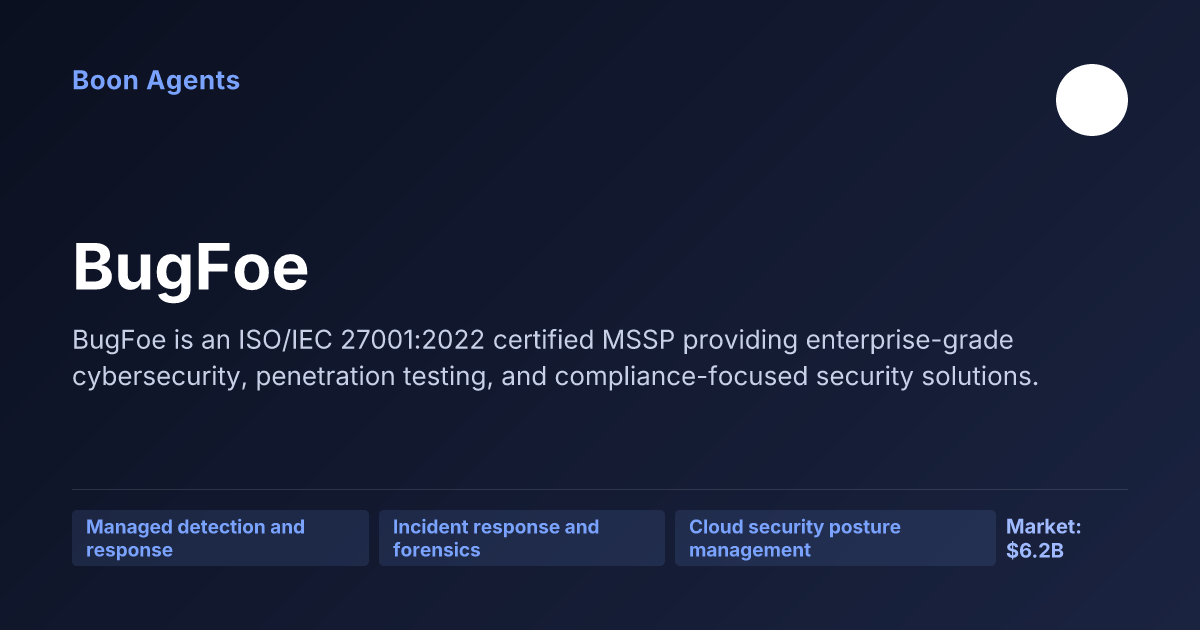Screen dimensions: 1200x630
Task: Select the Cloud security posture management tag
Action: pos(835,538)
